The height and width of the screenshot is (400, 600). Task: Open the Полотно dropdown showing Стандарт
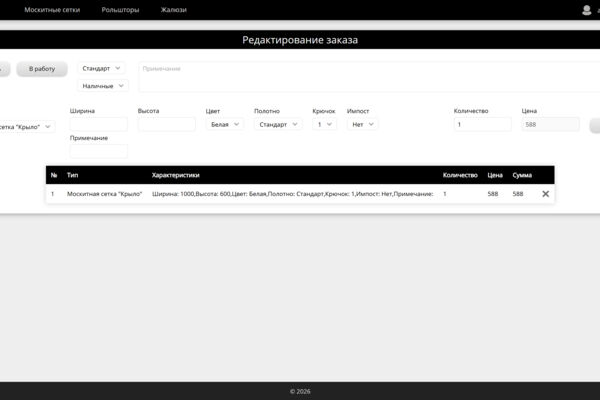tap(278, 124)
